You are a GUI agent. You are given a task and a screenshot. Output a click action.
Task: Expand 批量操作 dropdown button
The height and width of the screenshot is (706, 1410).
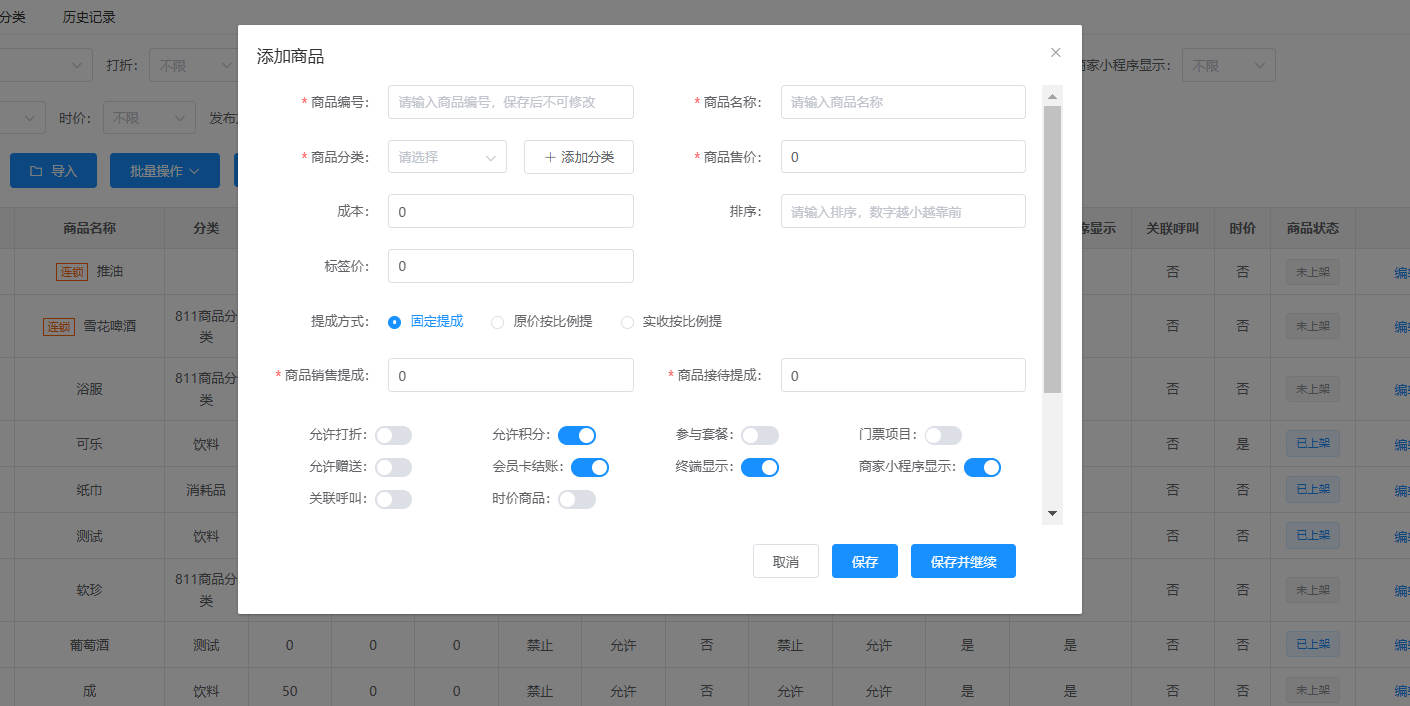coord(165,171)
